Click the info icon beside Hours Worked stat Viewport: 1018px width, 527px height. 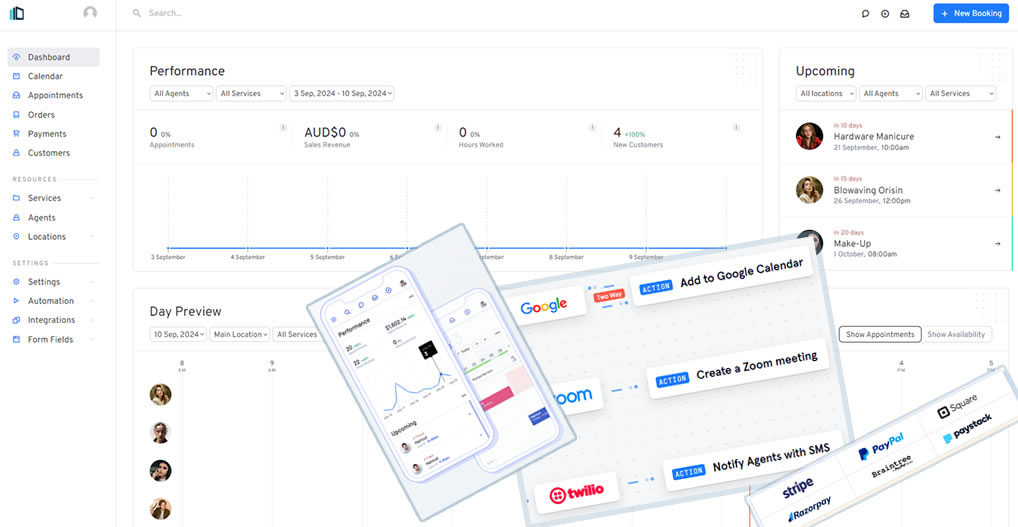click(592, 127)
